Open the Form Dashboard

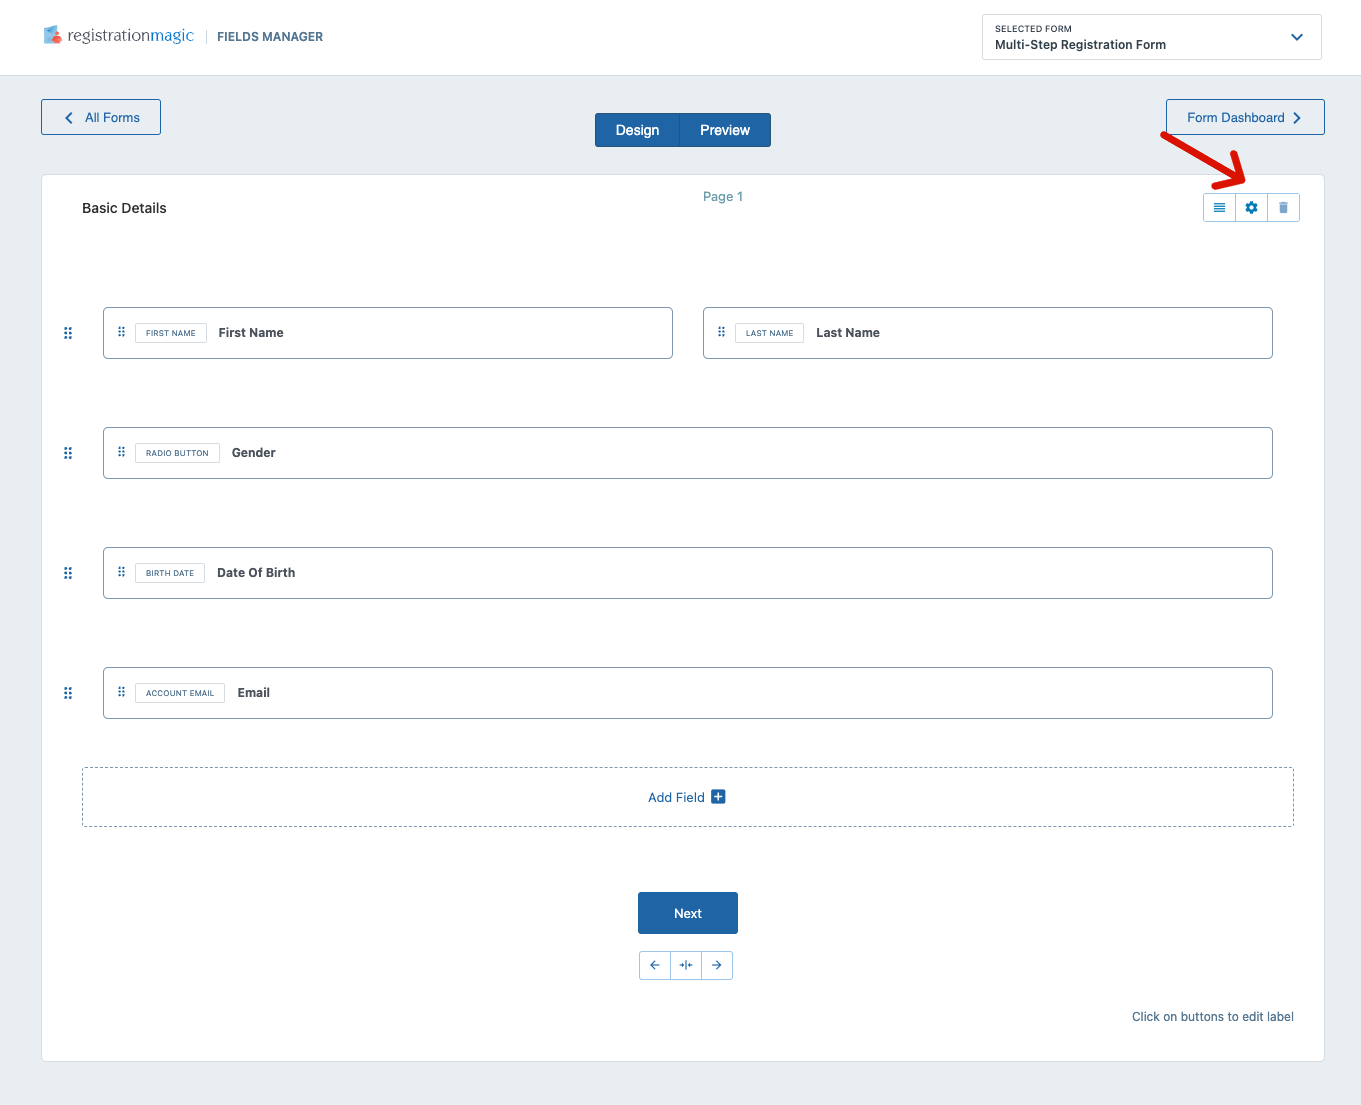tap(1244, 117)
